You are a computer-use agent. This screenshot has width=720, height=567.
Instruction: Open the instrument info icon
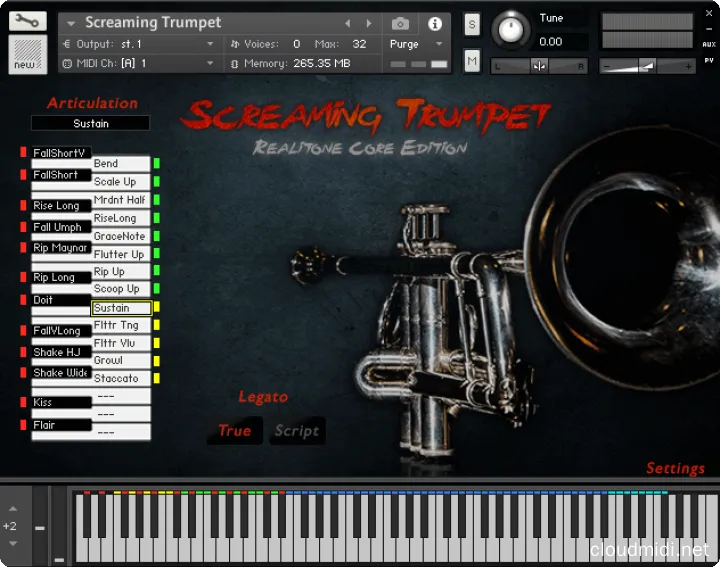click(x=435, y=23)
